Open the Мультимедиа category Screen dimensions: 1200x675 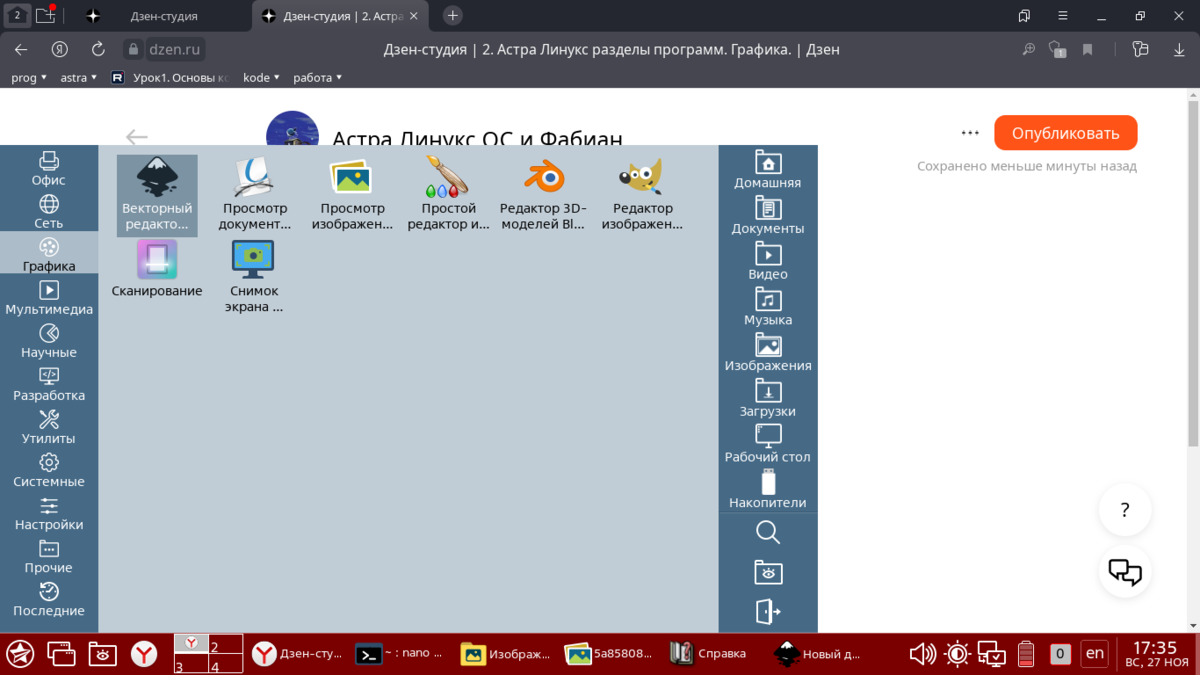tap(49, 297)
